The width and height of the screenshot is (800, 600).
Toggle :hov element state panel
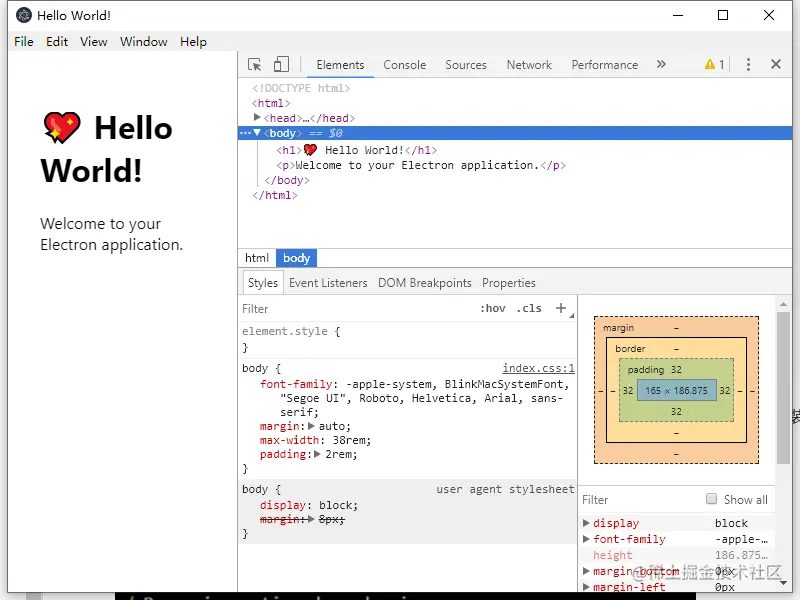pos(493,308)
